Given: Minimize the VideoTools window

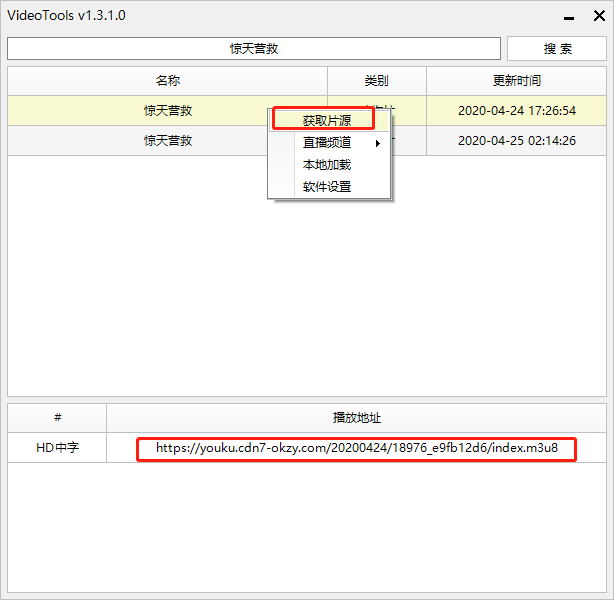Looking at the screenshot, I should click(569, 18).
